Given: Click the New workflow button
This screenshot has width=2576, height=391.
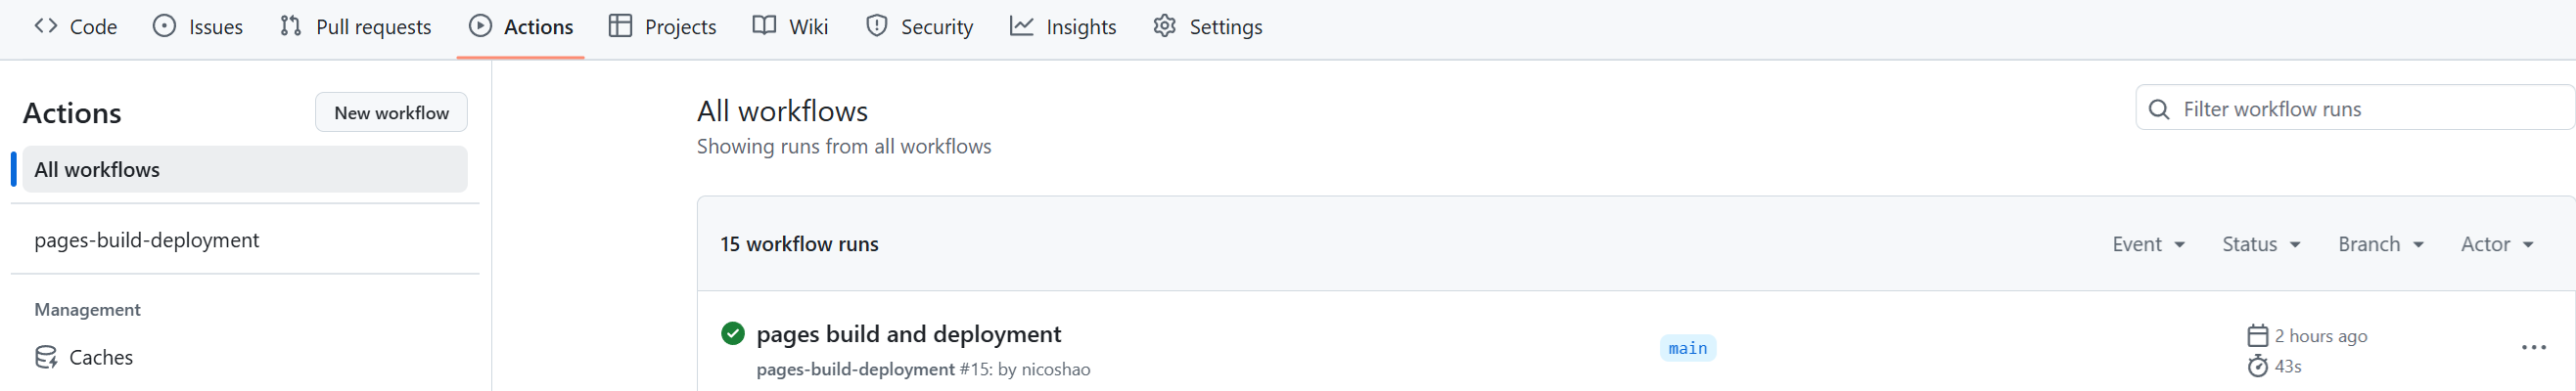Looking at the screenshot, I should pyautogui.click(x=392, y=113).
